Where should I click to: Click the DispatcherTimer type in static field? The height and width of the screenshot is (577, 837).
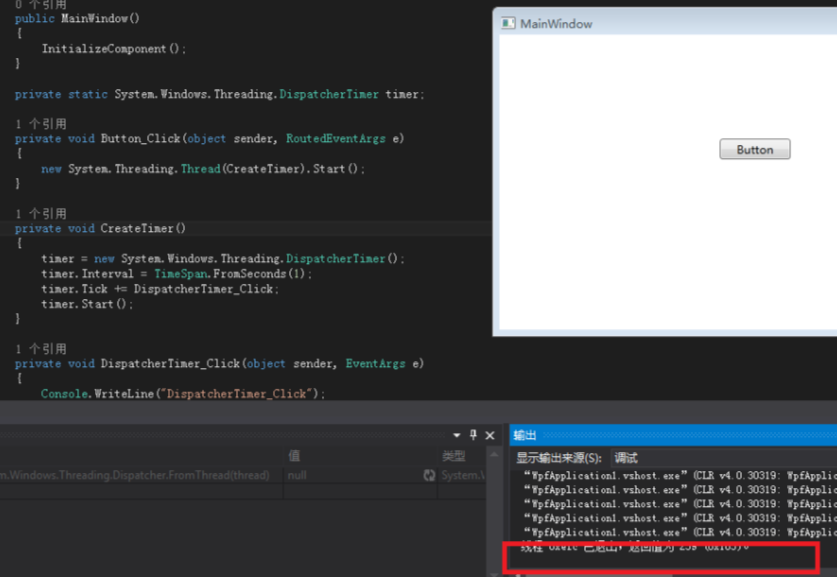[x=329, y=94]
